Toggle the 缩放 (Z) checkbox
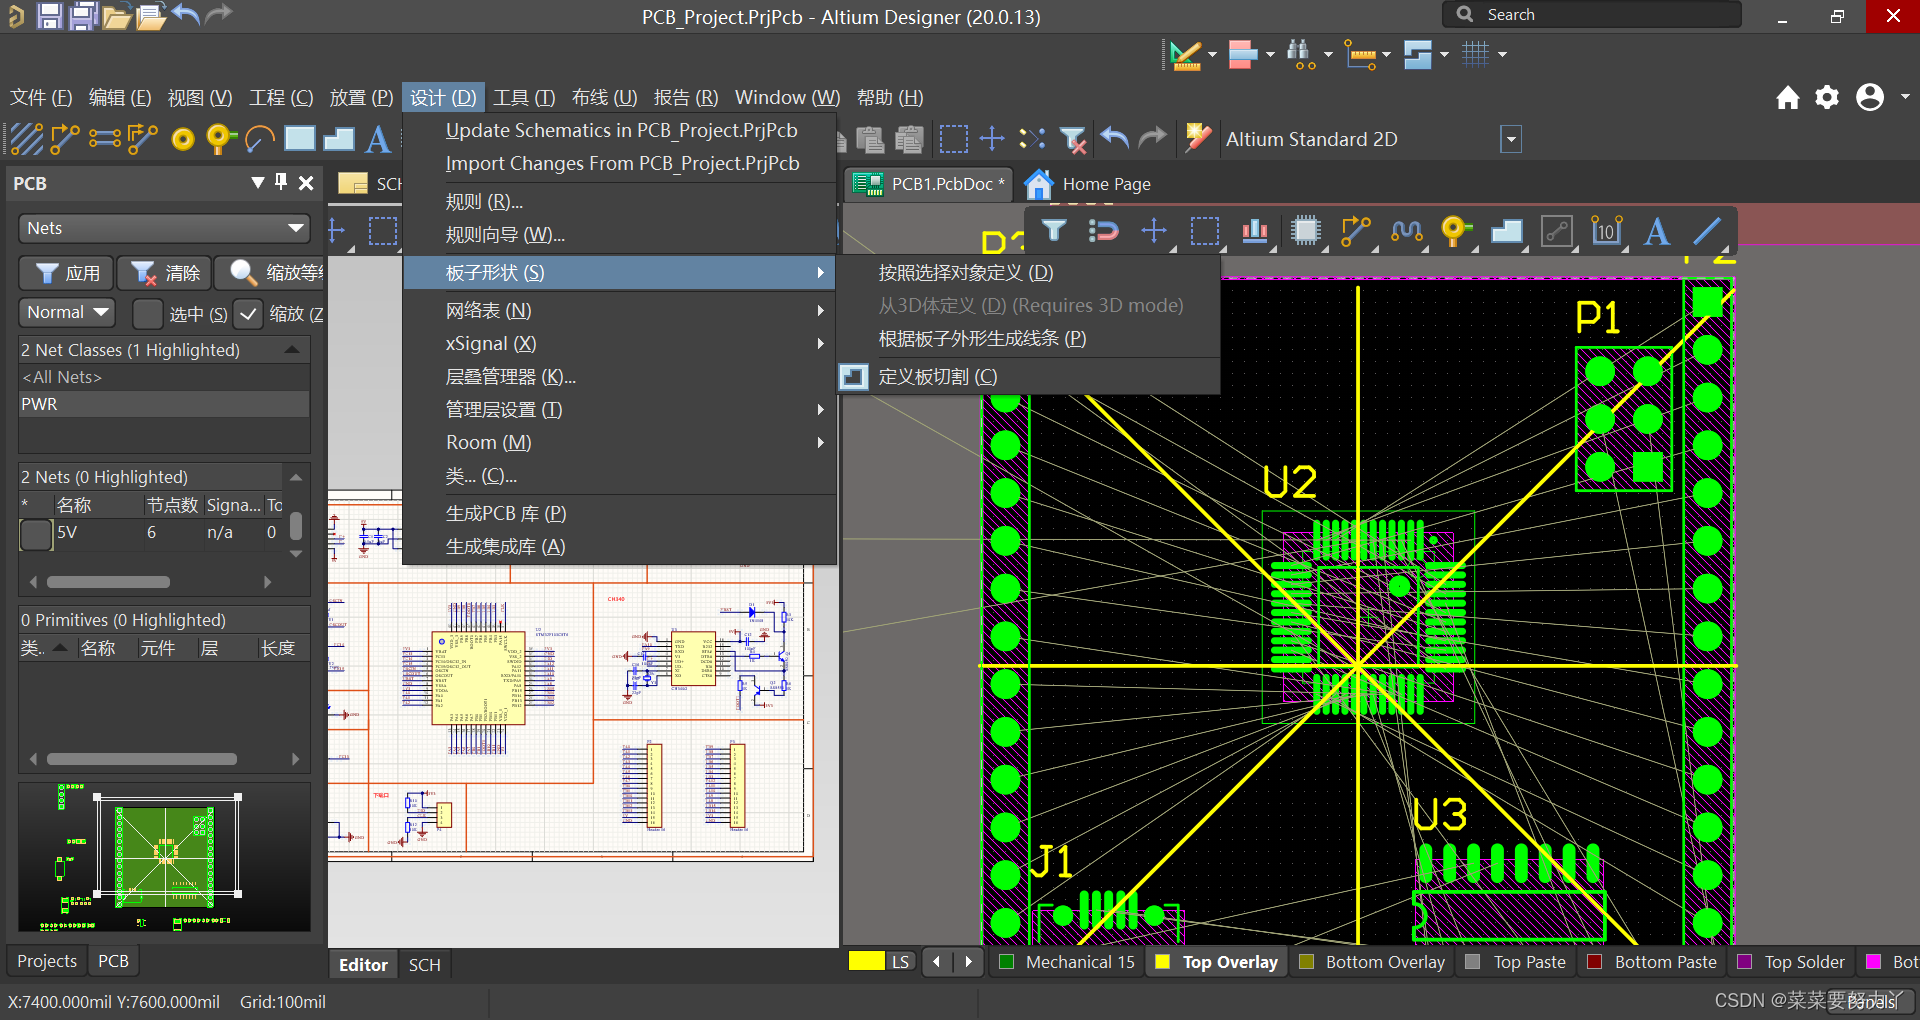This screenshot has width=1920, height=1020. click(248, 314)
